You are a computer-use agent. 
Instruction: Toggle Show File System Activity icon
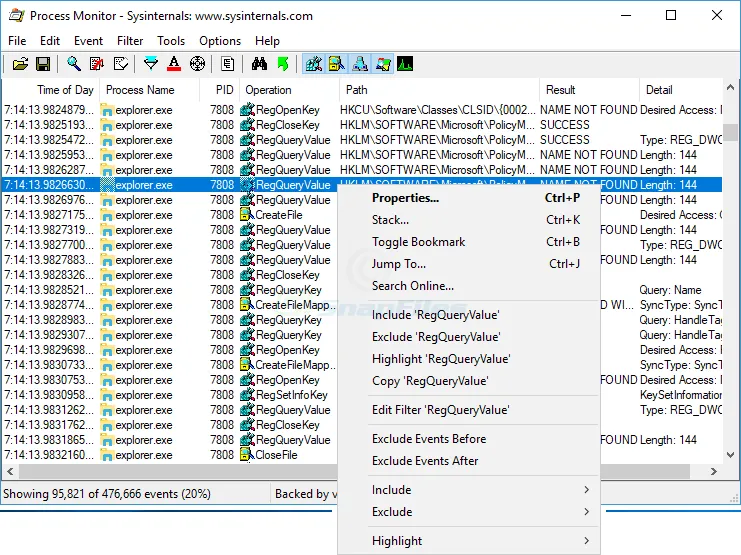point(336,64)
